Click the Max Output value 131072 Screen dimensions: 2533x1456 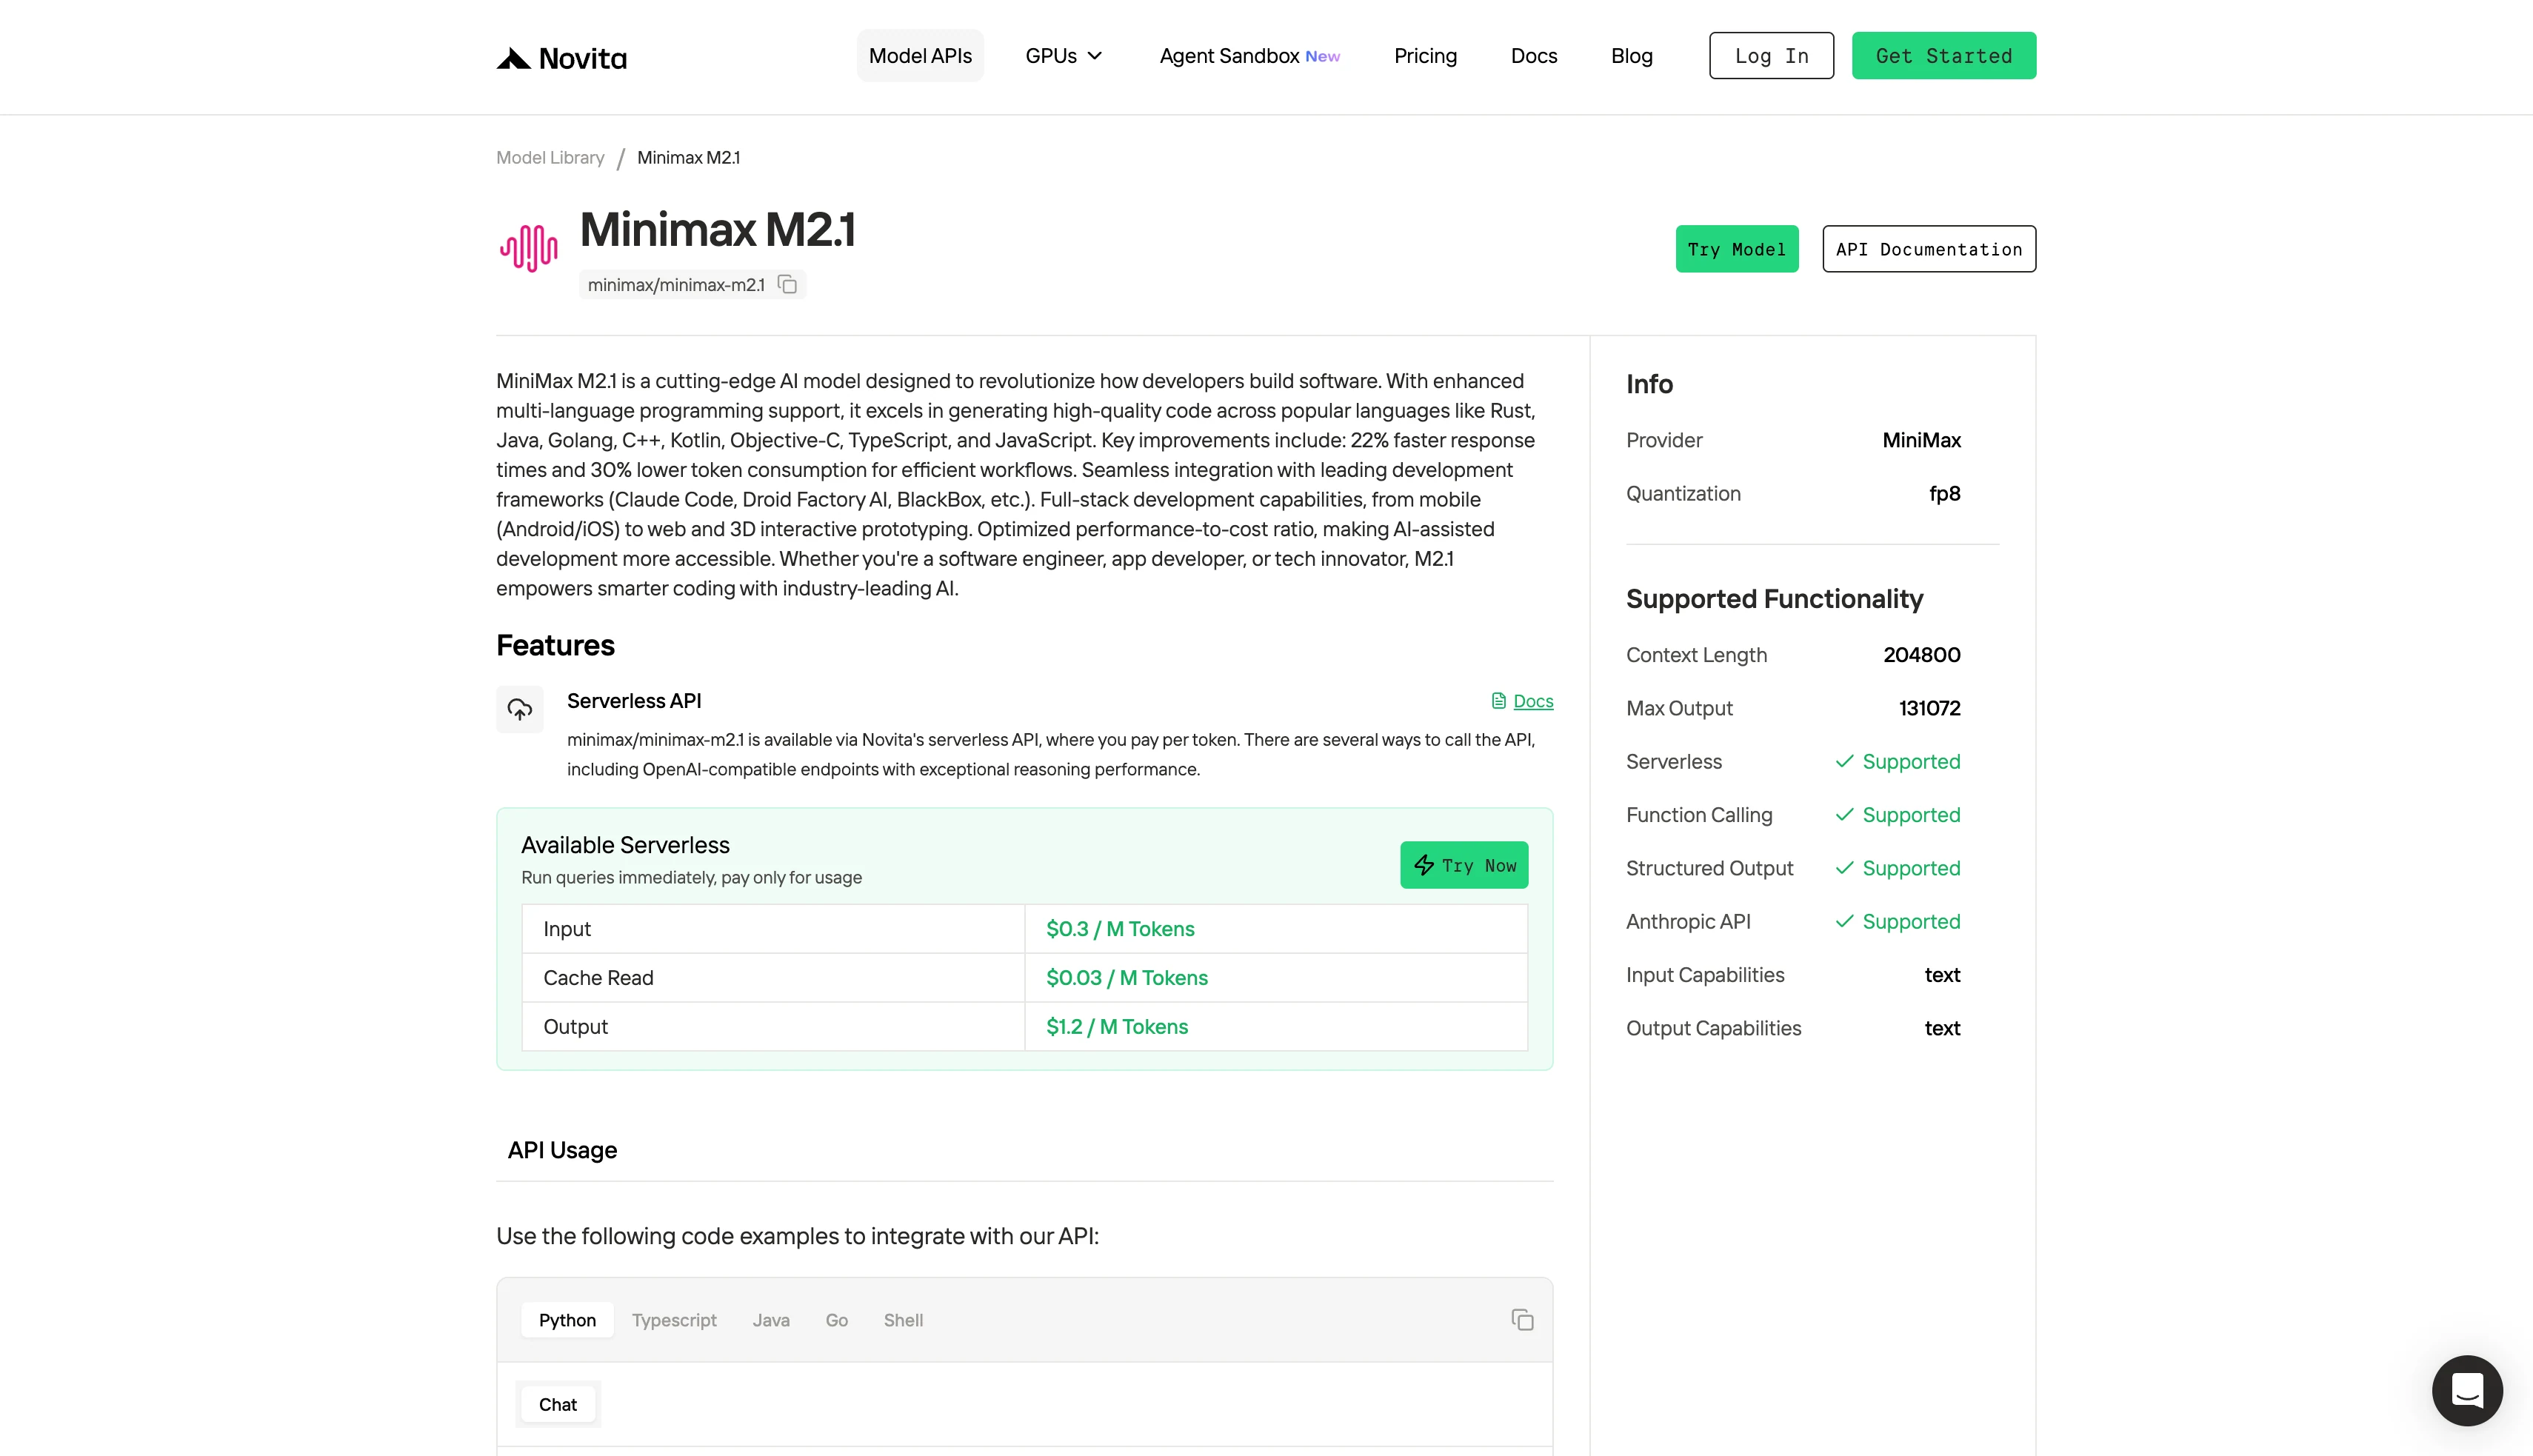pos(1929,708)
